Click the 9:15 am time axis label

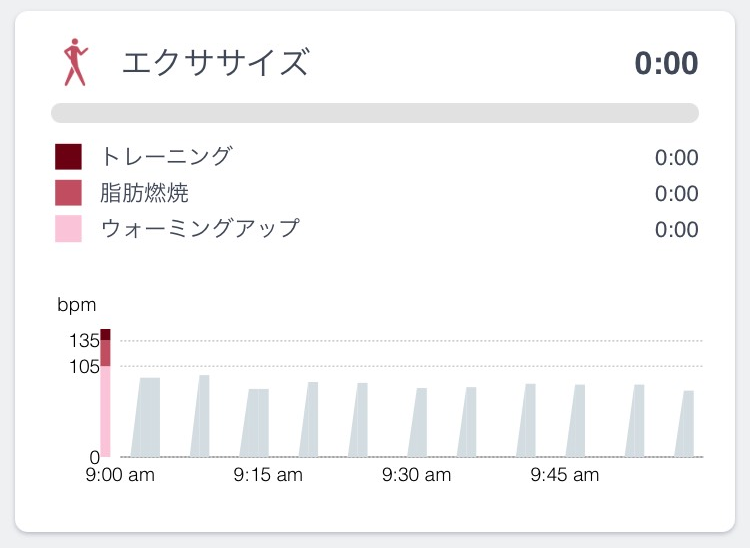click(268, 475)
